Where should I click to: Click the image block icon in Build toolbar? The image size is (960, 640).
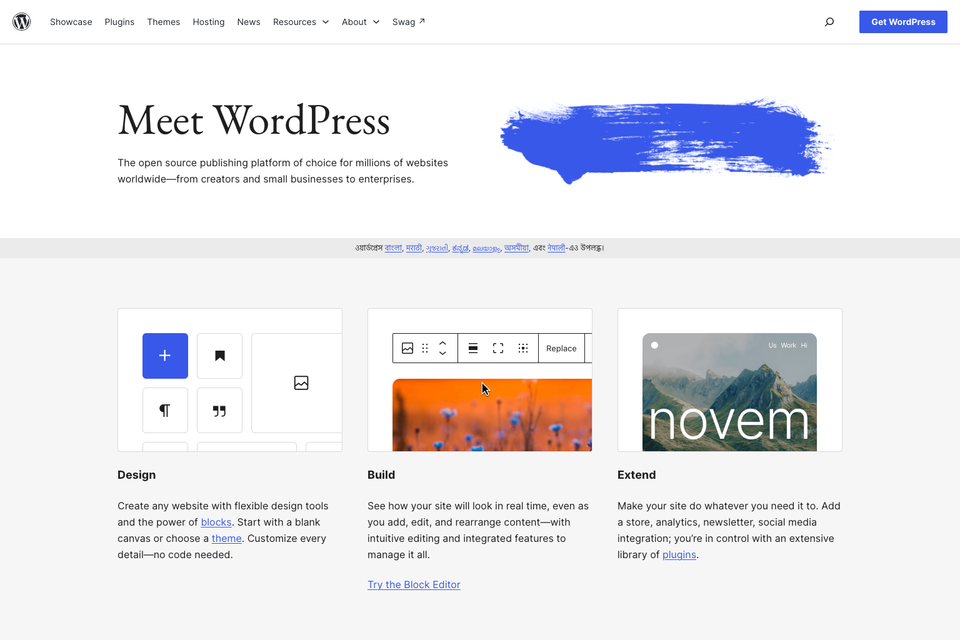(x=407, y=348)
